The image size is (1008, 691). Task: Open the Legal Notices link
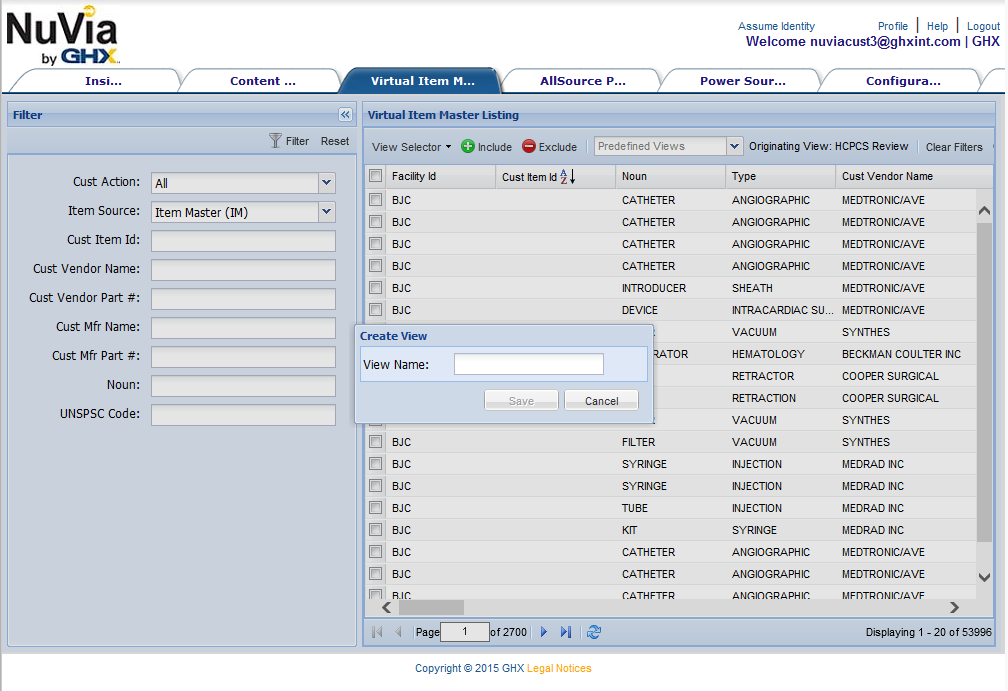point(559,668)
